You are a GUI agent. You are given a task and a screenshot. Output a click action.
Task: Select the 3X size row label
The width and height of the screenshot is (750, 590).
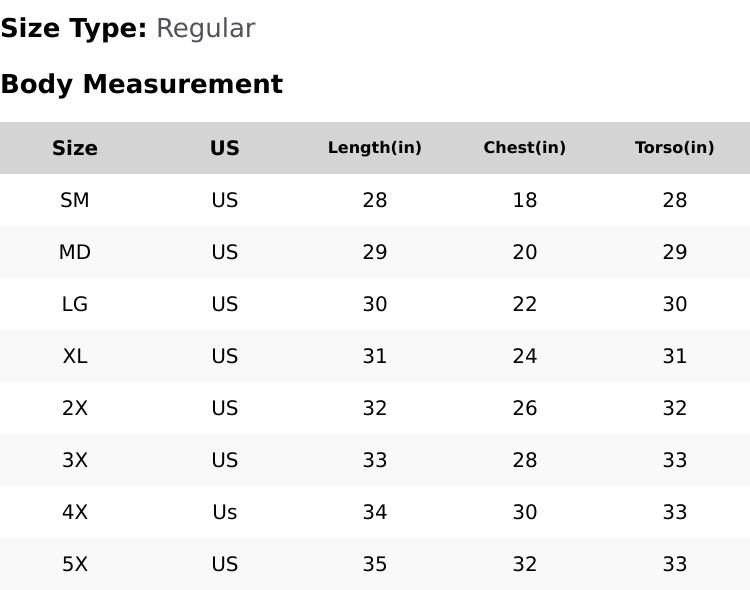coord(75,460)
